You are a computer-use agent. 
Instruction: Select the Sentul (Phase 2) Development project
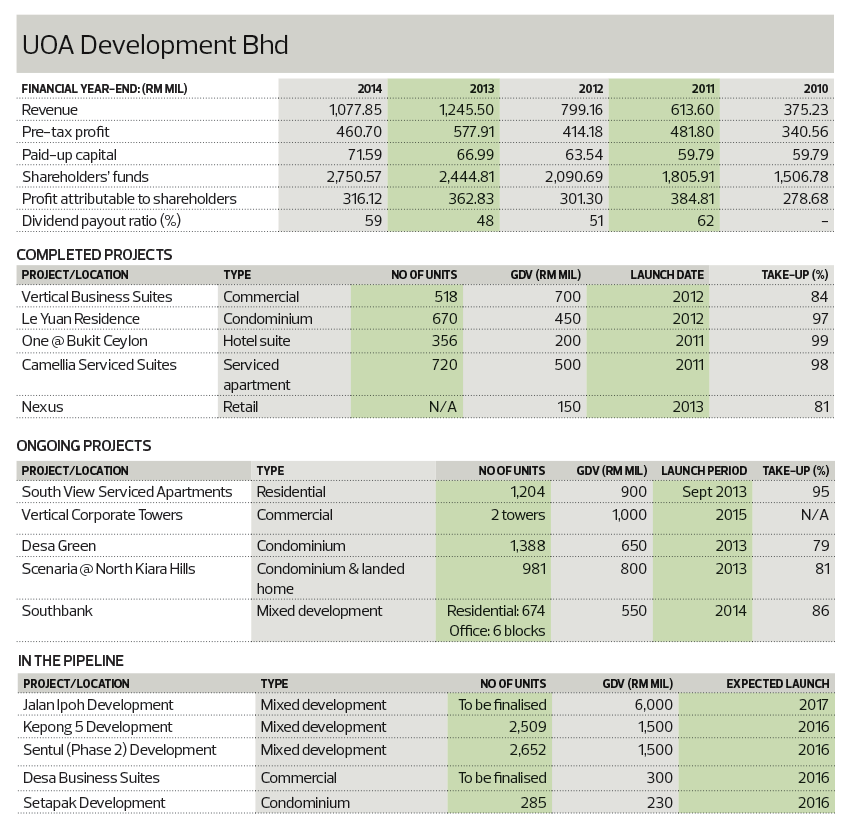(120, 750)
